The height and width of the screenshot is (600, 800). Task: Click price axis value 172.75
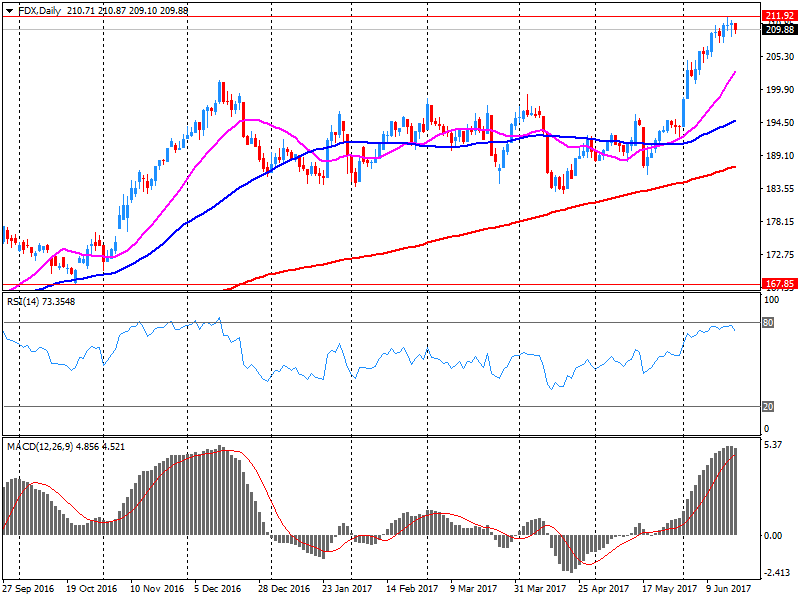point(780,255)
